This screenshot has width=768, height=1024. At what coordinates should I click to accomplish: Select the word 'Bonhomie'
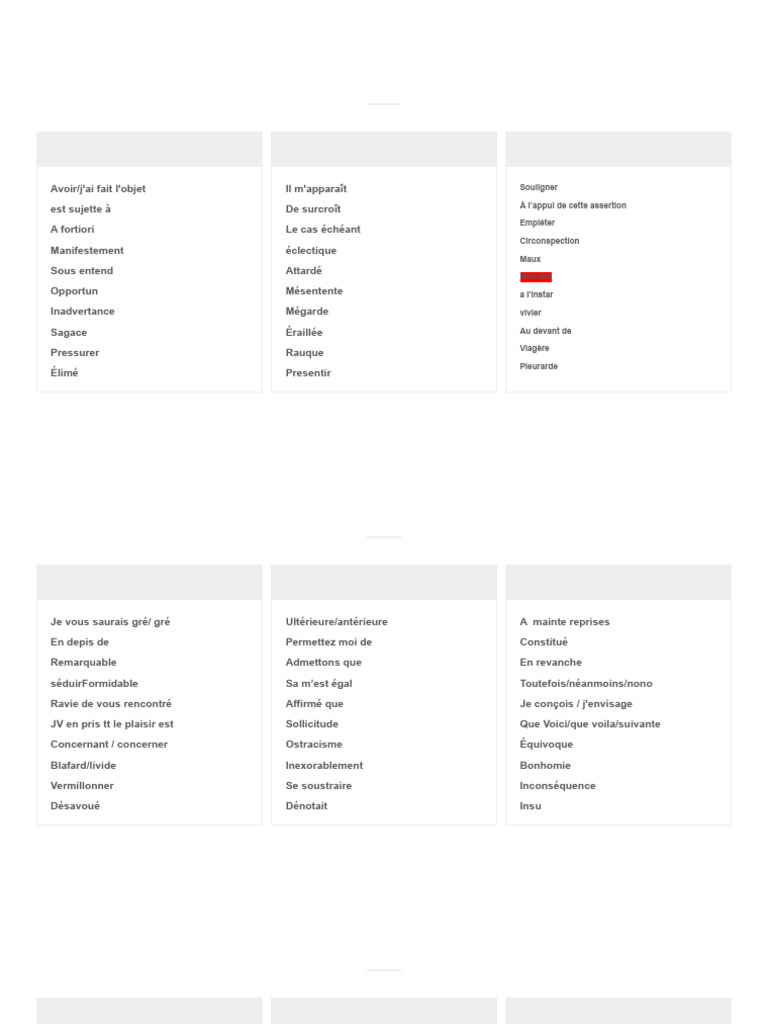click(545, 765)
